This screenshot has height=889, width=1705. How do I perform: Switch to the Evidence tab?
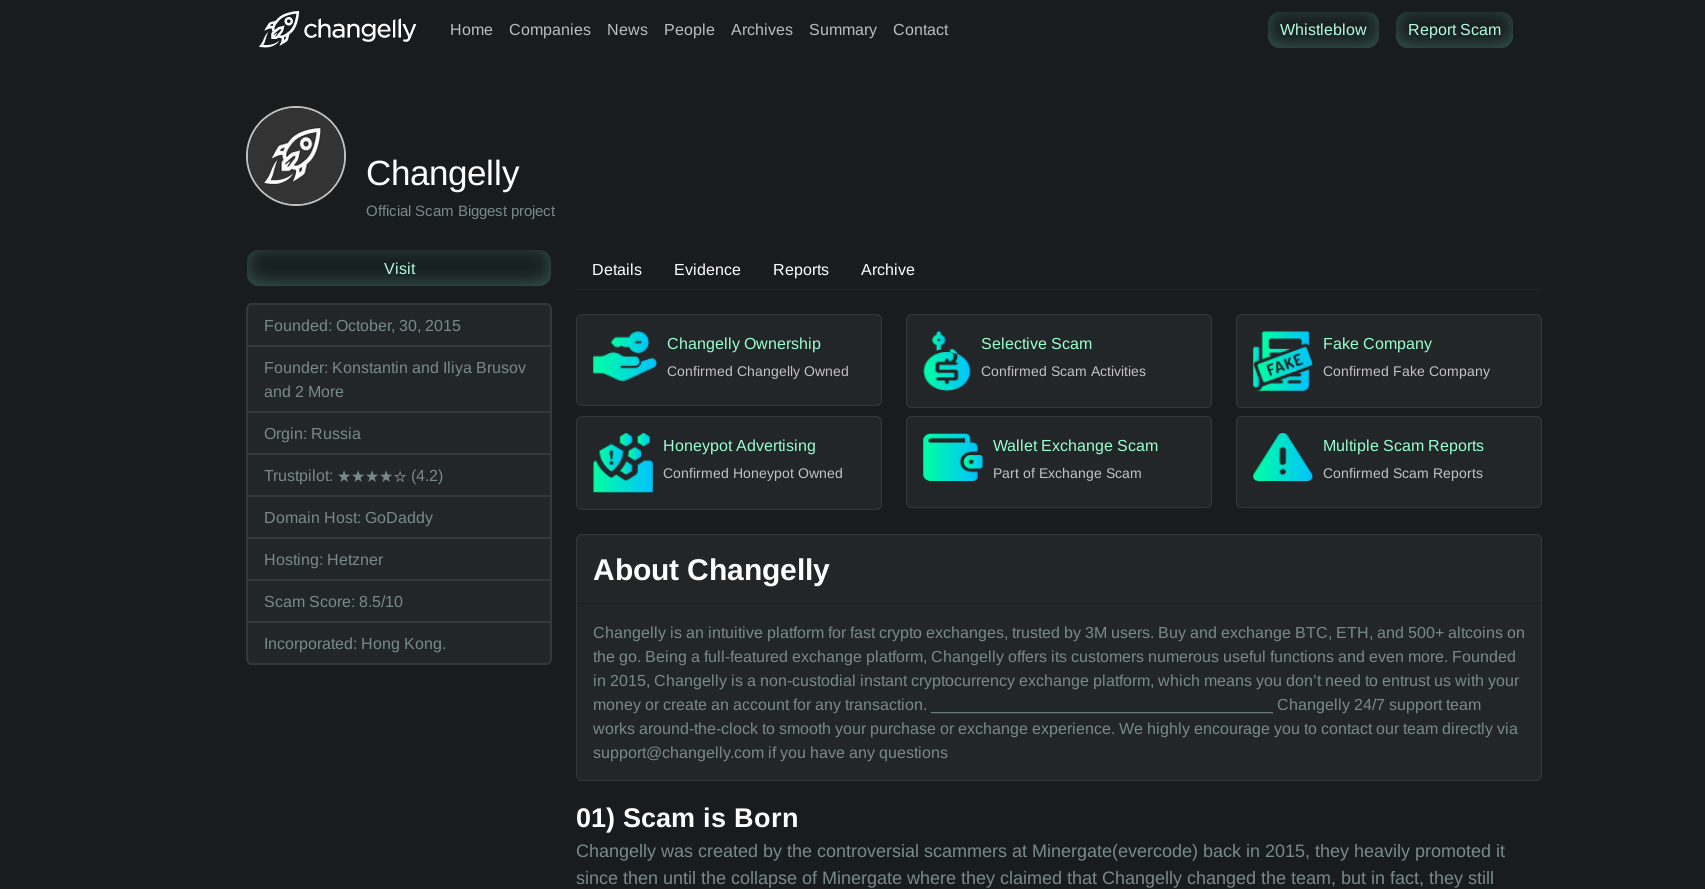(707, 270)
